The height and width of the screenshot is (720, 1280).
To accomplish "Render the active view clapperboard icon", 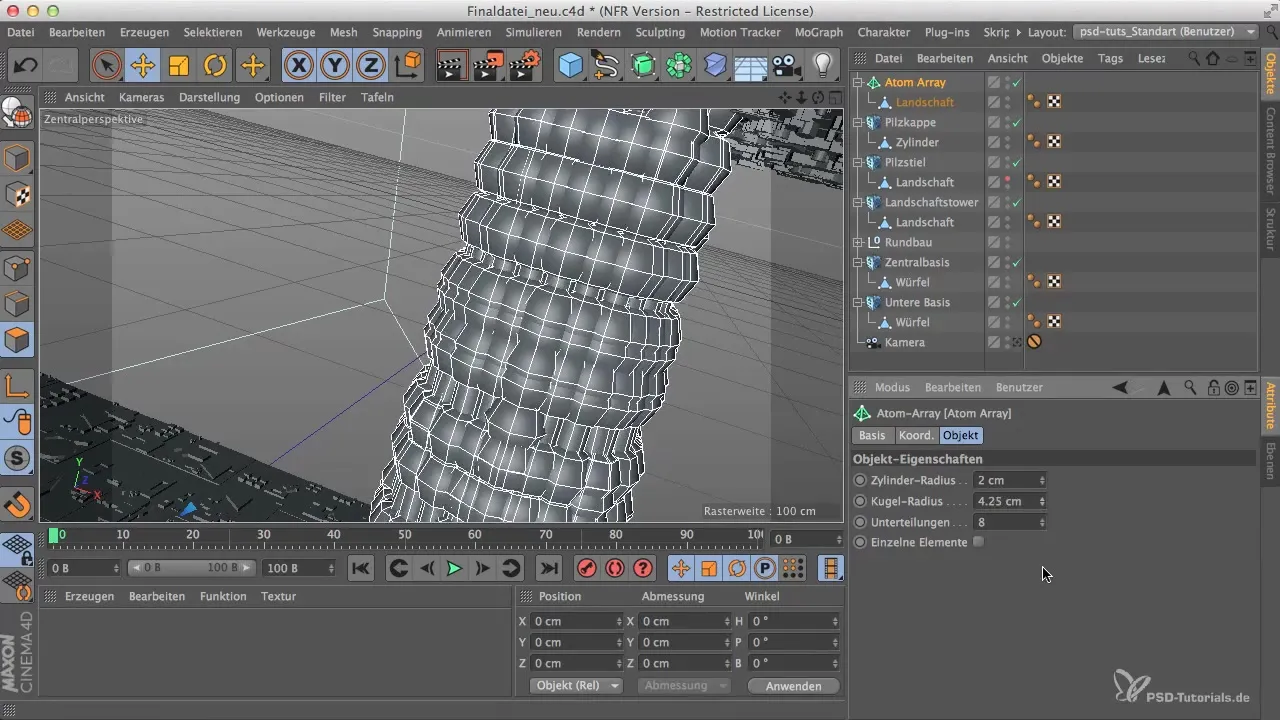I will coord(453,66).
